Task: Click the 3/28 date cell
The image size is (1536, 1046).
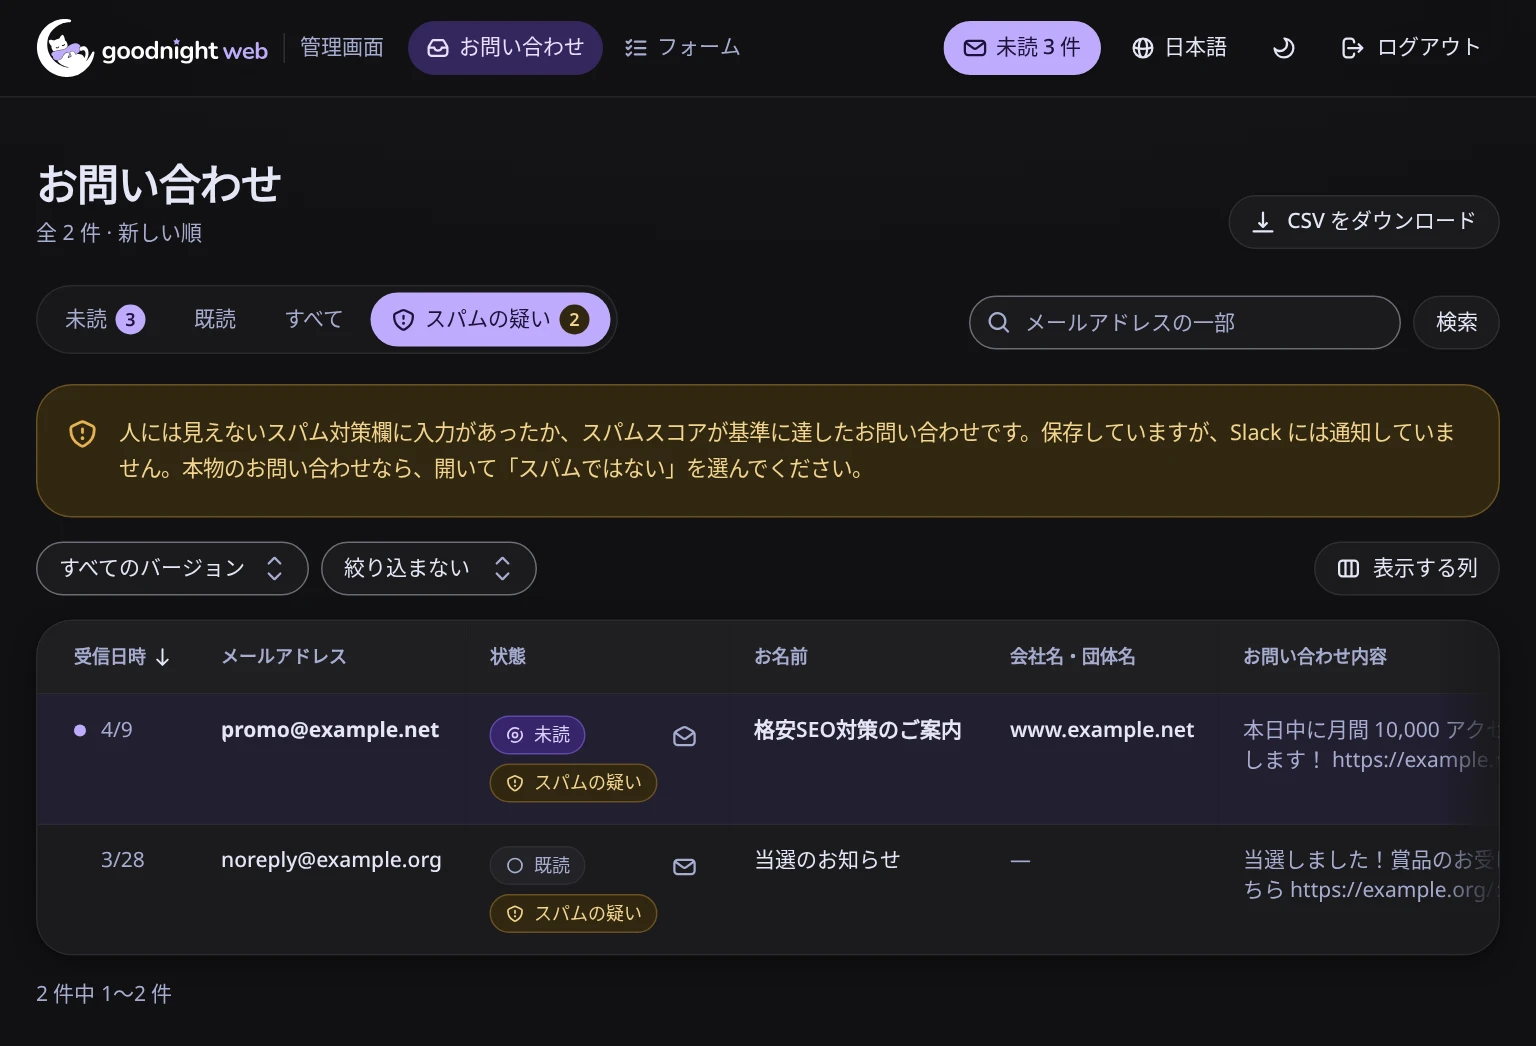Action: (122, 860)
